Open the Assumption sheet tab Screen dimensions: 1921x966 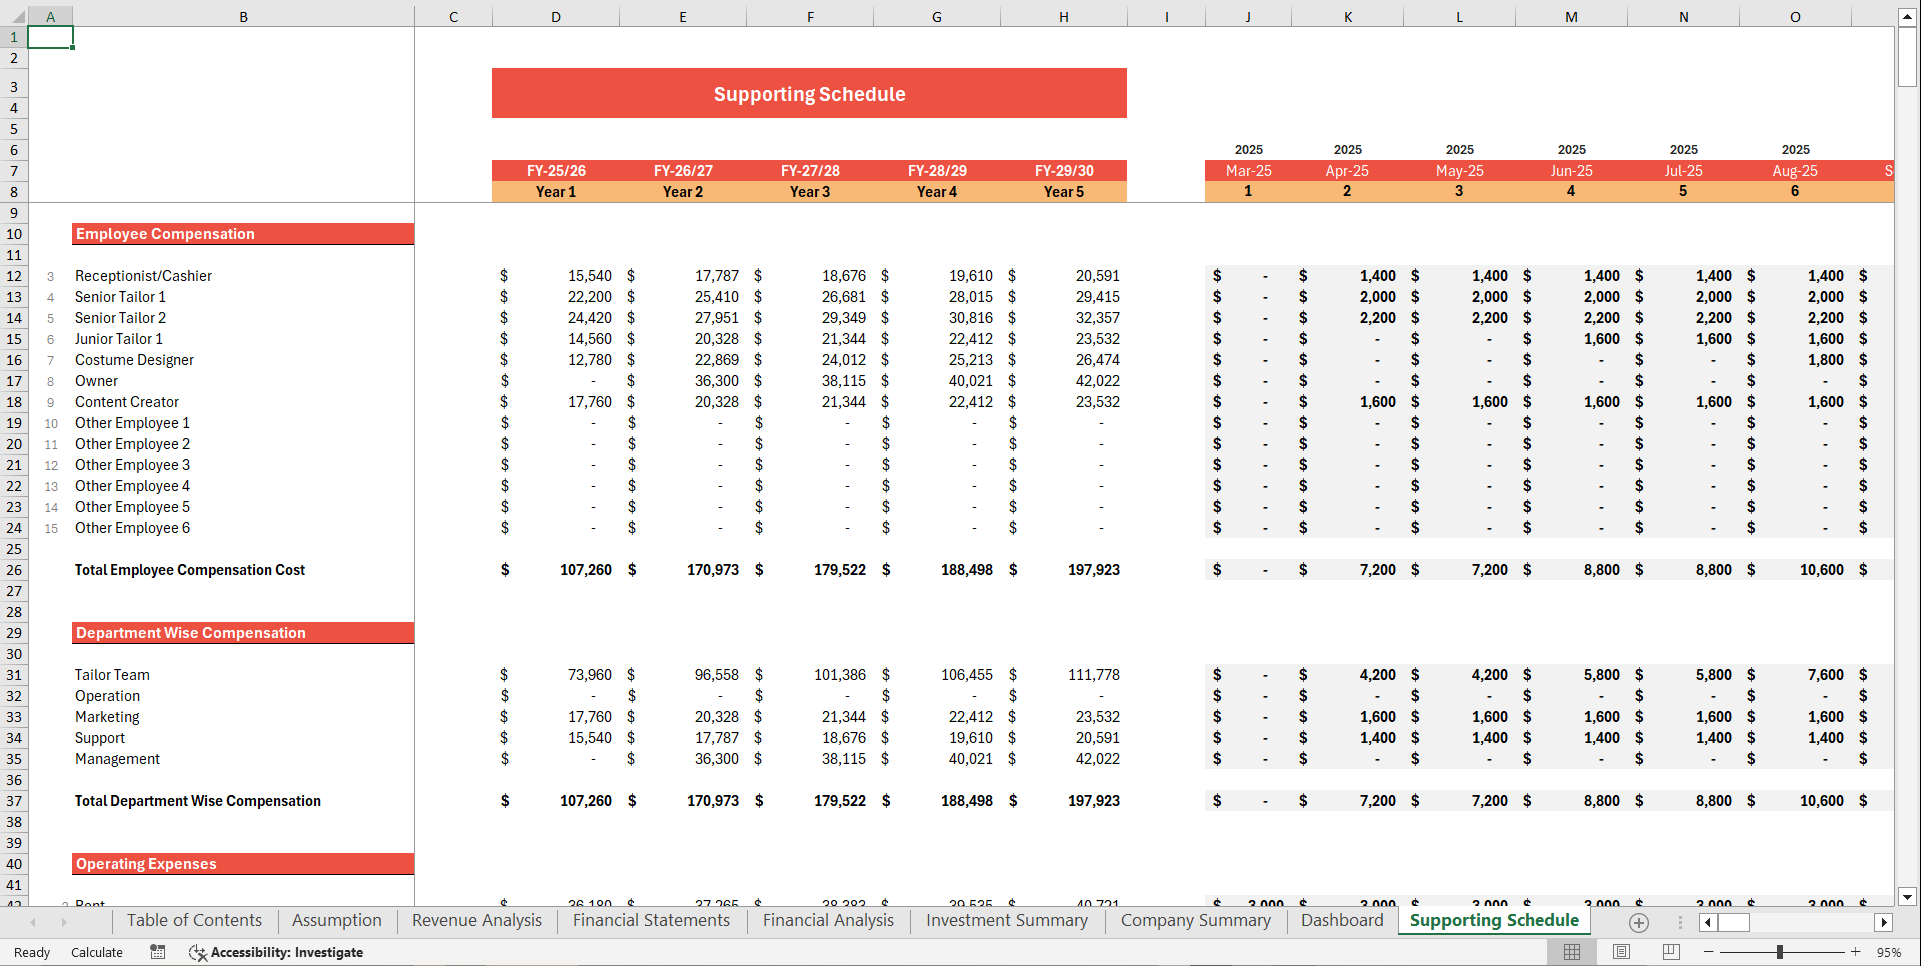(x=336, y=921)
